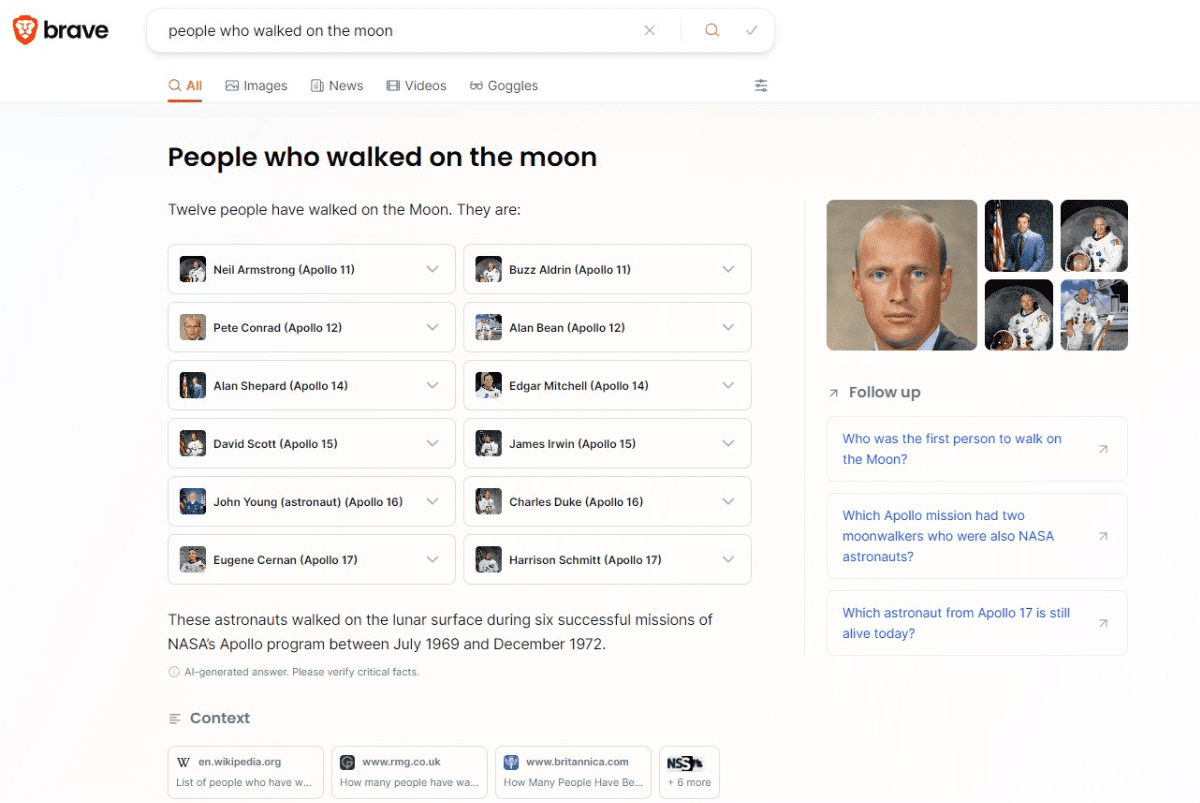Switch to the Videos tab
The image size is (1200, 803).
[416, 86]
